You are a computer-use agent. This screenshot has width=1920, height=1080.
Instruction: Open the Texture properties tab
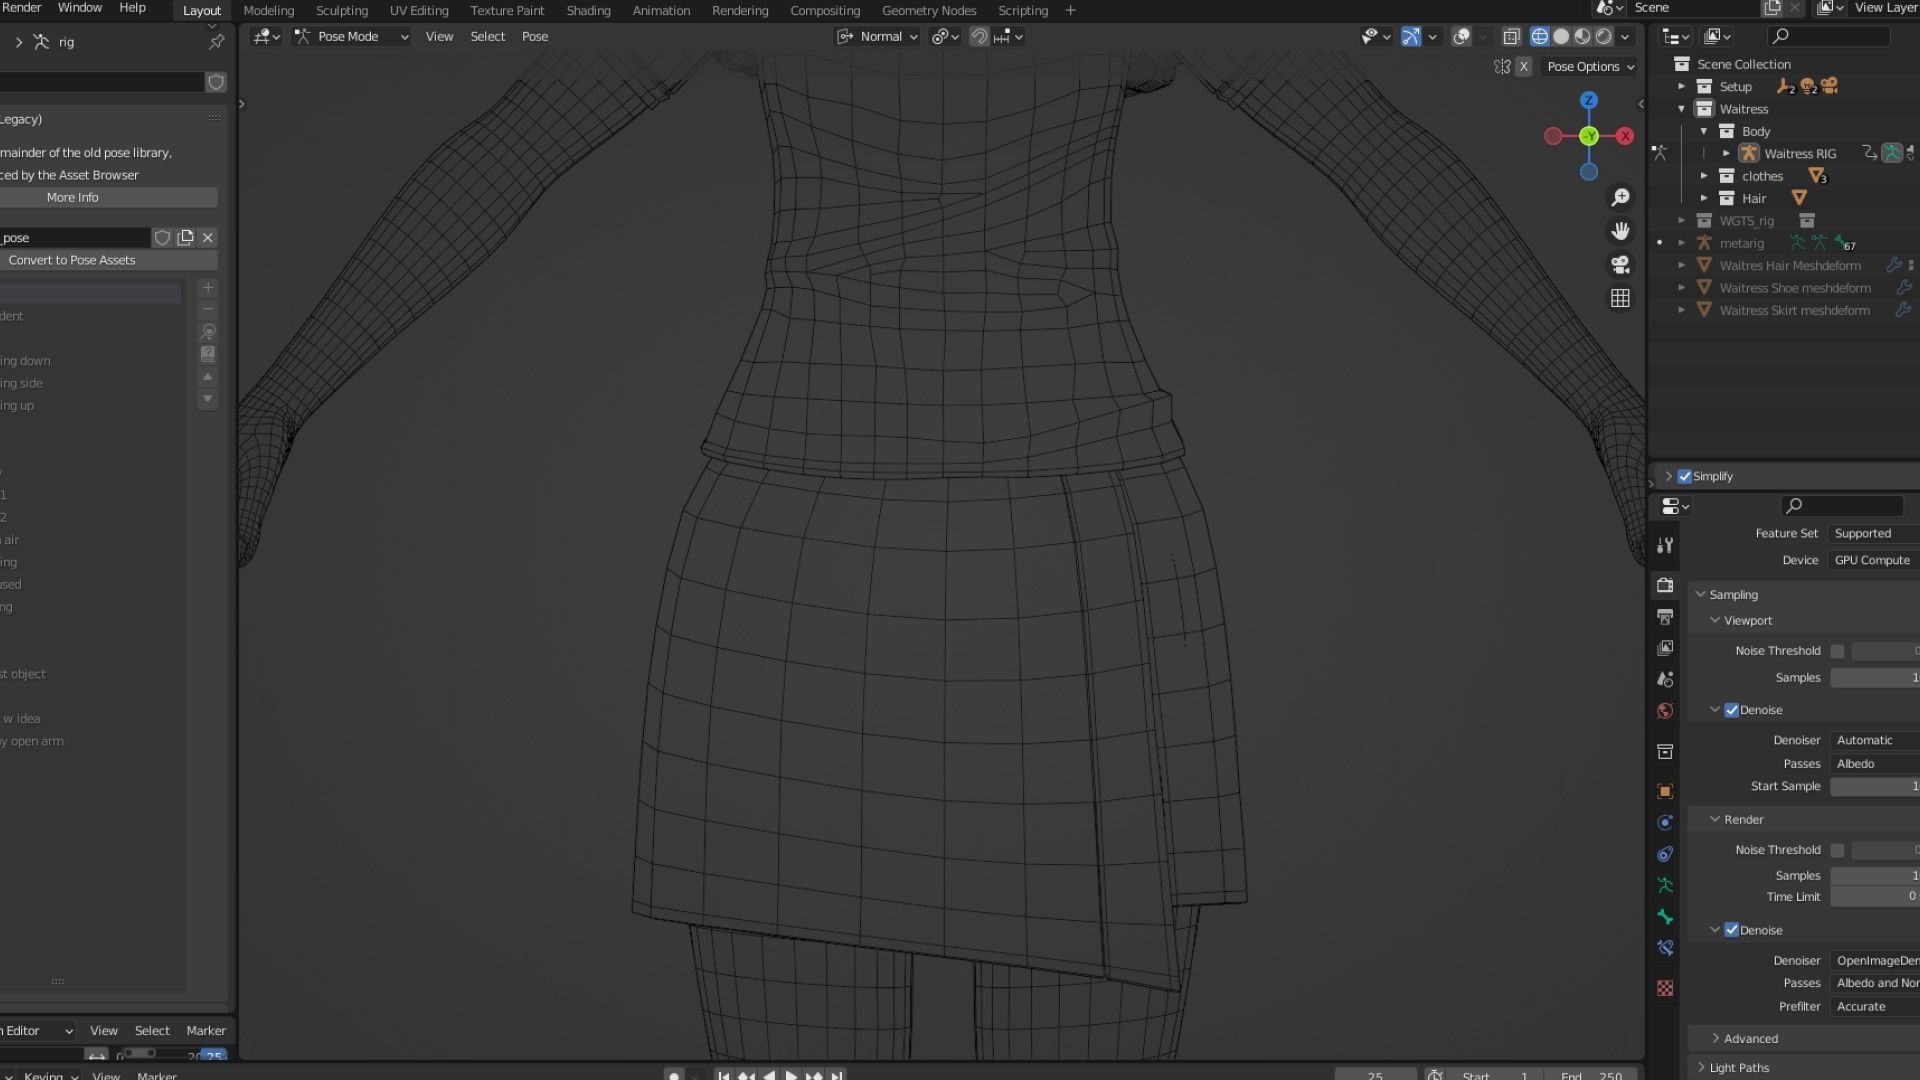coord(1665,988)
